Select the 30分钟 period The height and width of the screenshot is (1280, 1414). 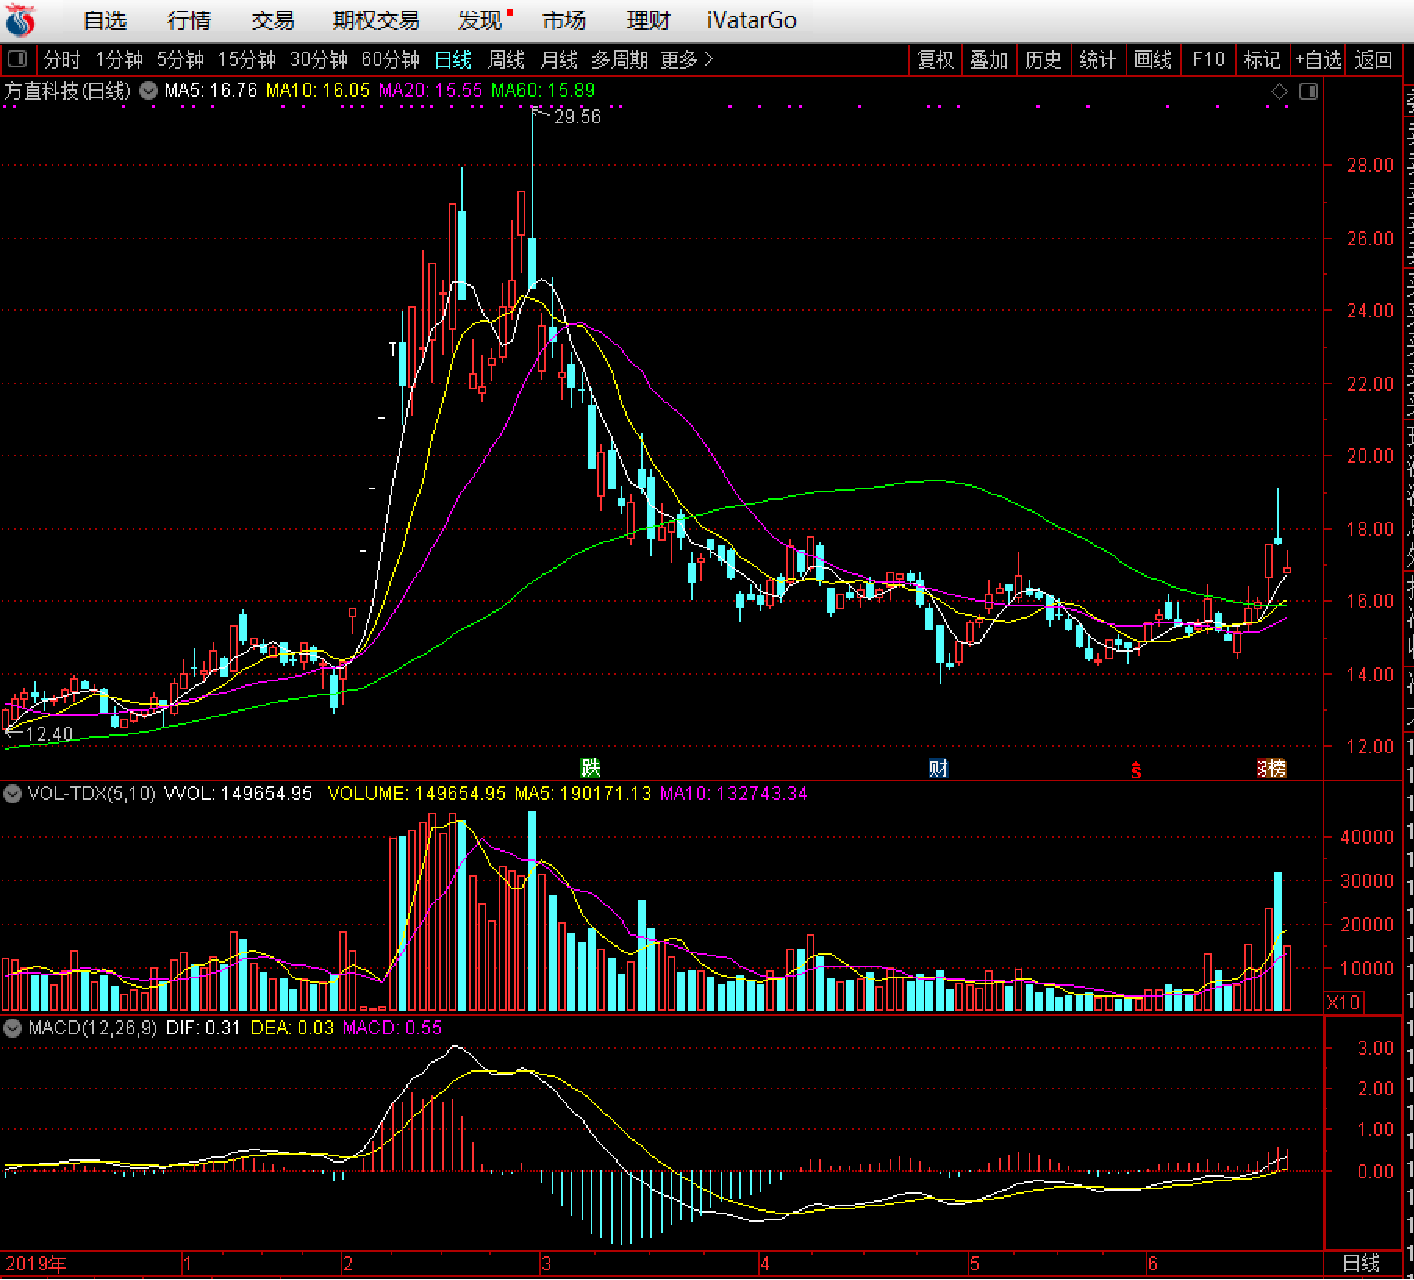click(319, 60)
